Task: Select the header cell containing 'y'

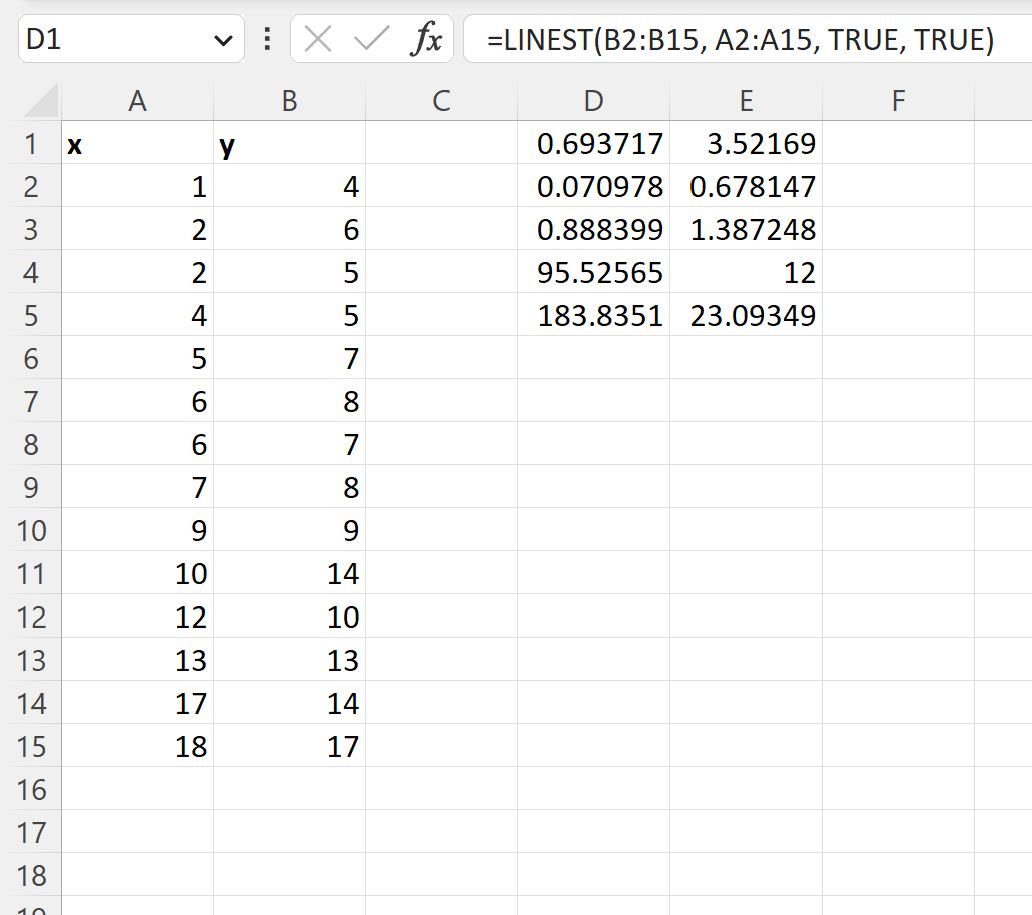Action: [288, 143]
